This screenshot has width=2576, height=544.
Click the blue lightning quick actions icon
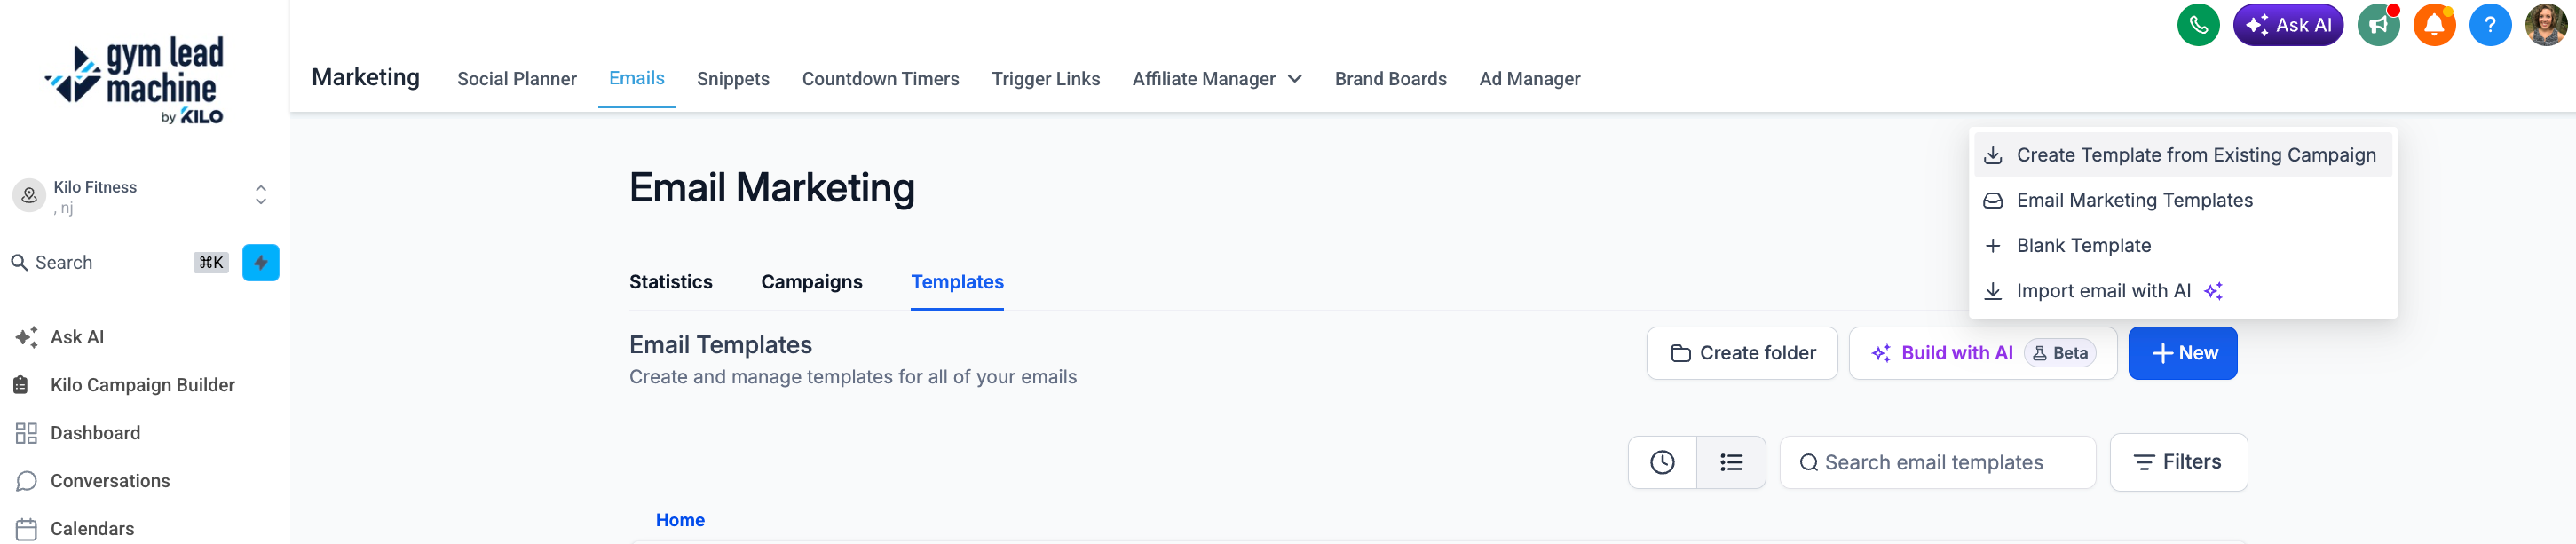[260, 263]
